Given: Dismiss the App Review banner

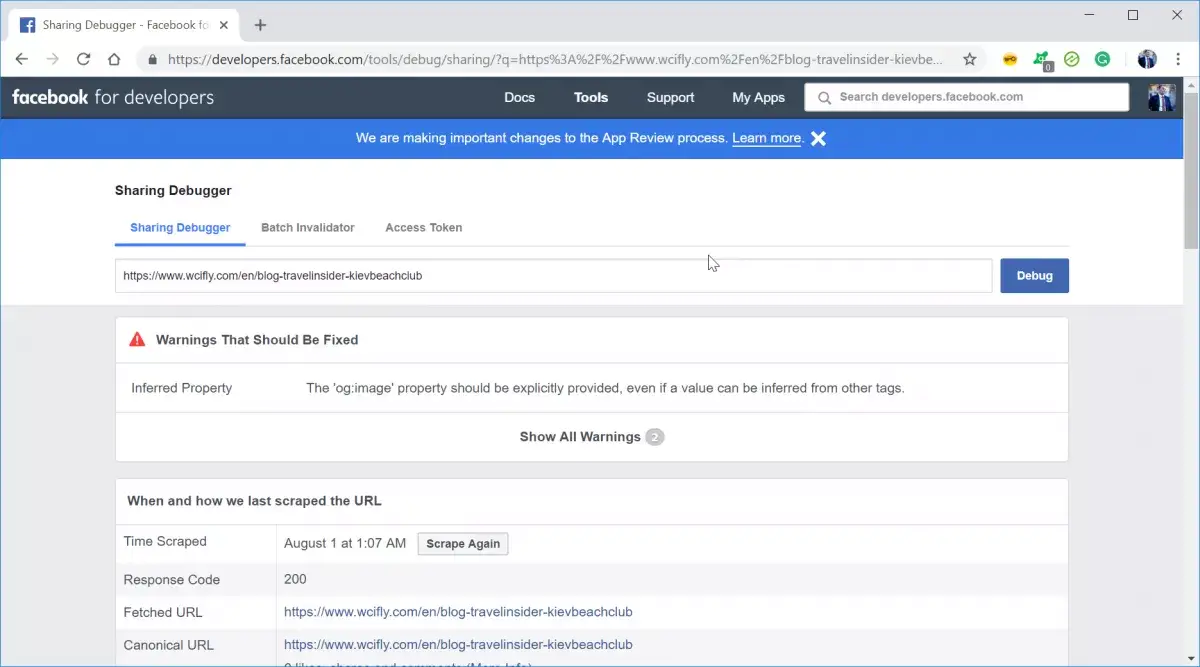Looking at the screenshot, I should [818, 139].
